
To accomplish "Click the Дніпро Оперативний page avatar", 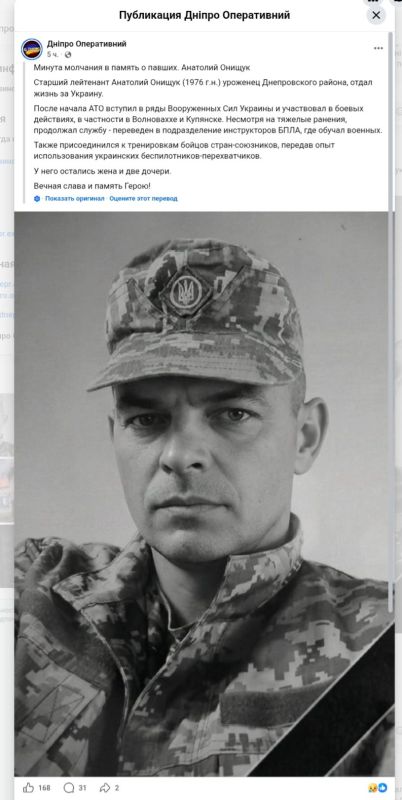I will [x=32, y=49].
